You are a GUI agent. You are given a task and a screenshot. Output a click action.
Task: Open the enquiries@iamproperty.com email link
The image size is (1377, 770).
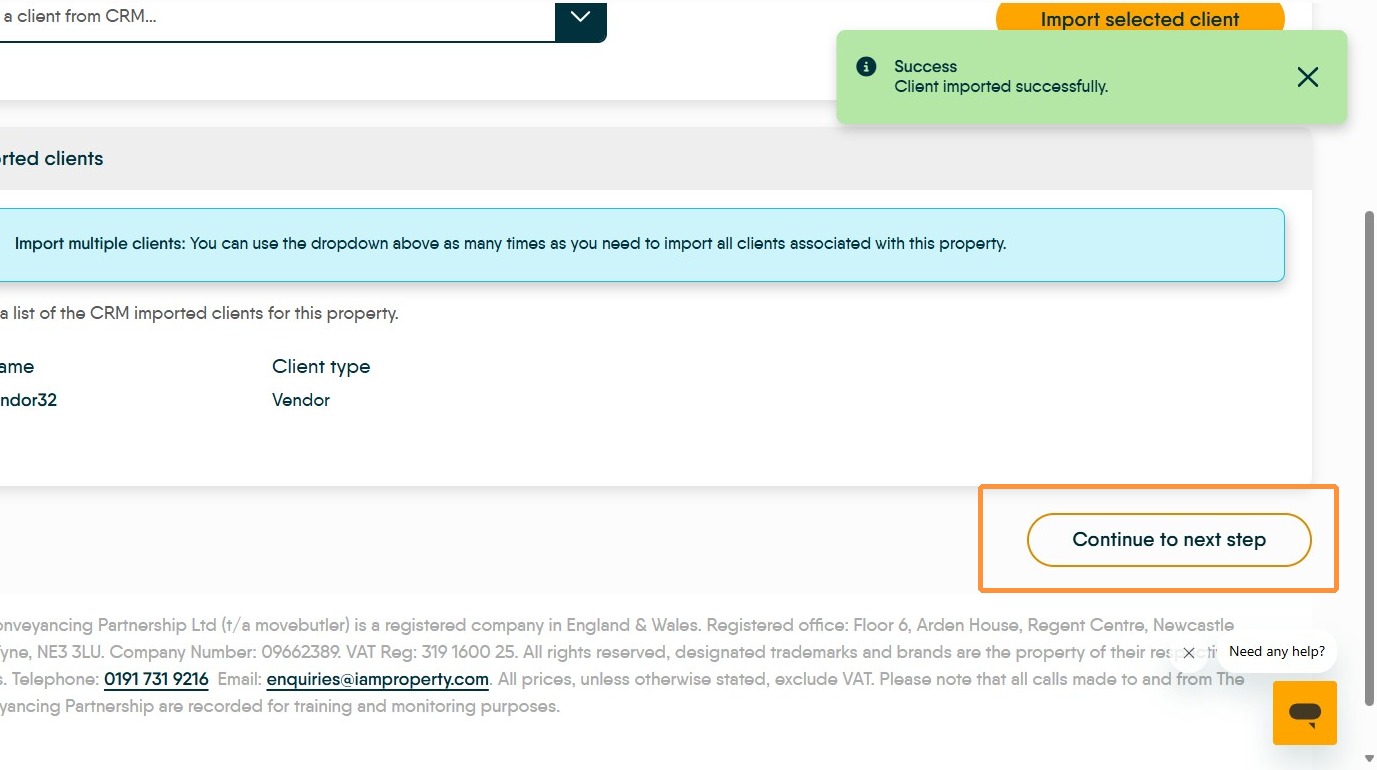[x=378, y=679]
